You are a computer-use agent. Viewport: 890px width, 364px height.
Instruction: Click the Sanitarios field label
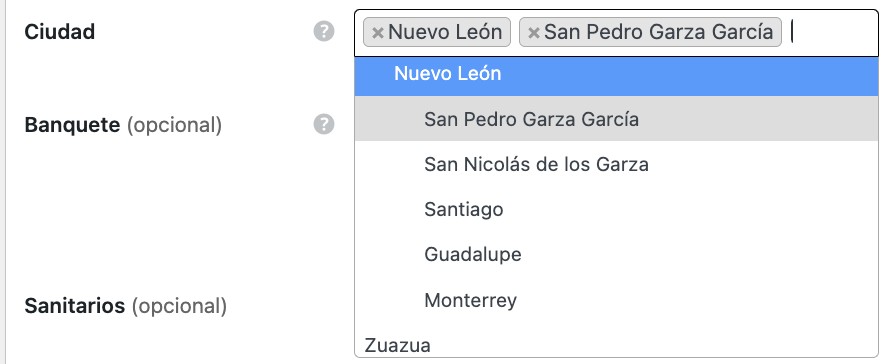pos(74,306)
